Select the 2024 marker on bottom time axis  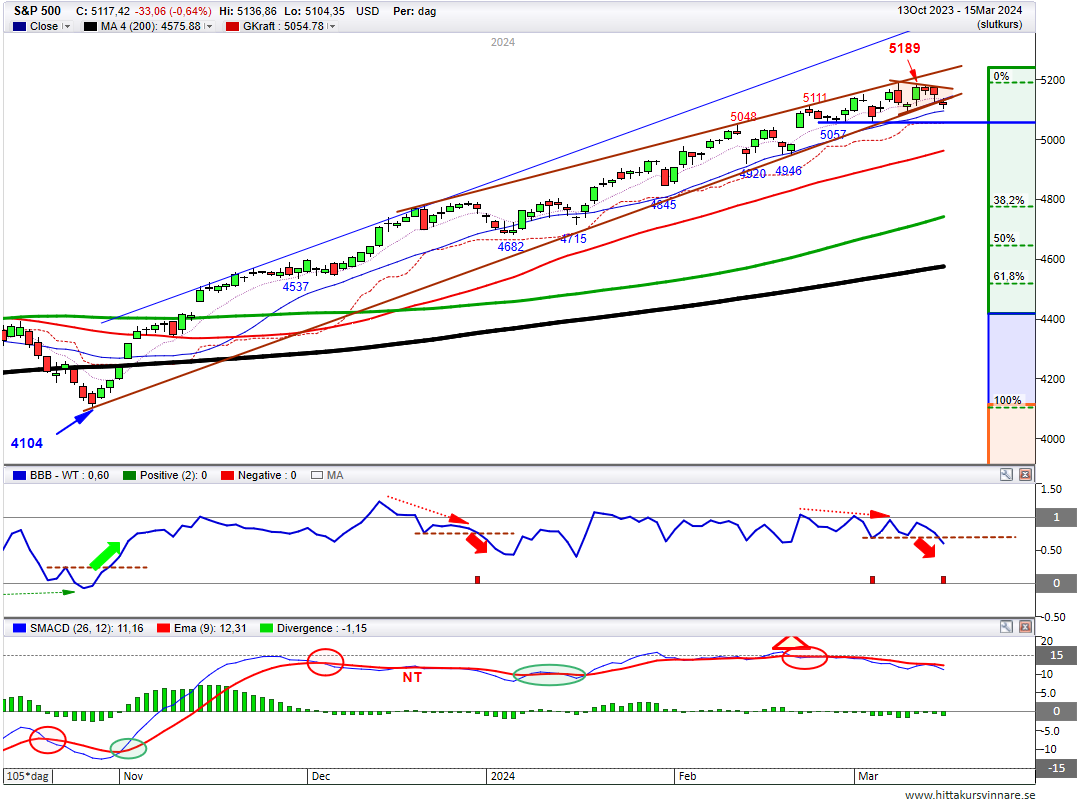[x=503, y=776]
